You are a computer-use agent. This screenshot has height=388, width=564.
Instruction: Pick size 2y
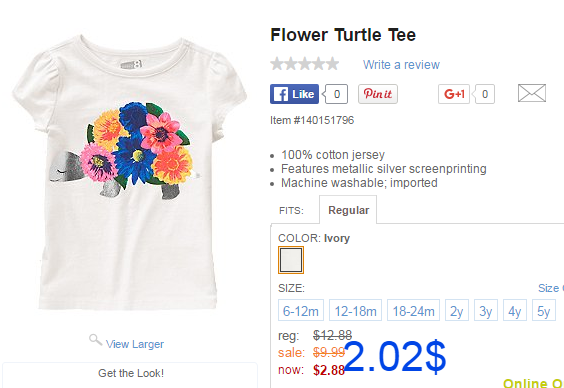pos(457,310)
